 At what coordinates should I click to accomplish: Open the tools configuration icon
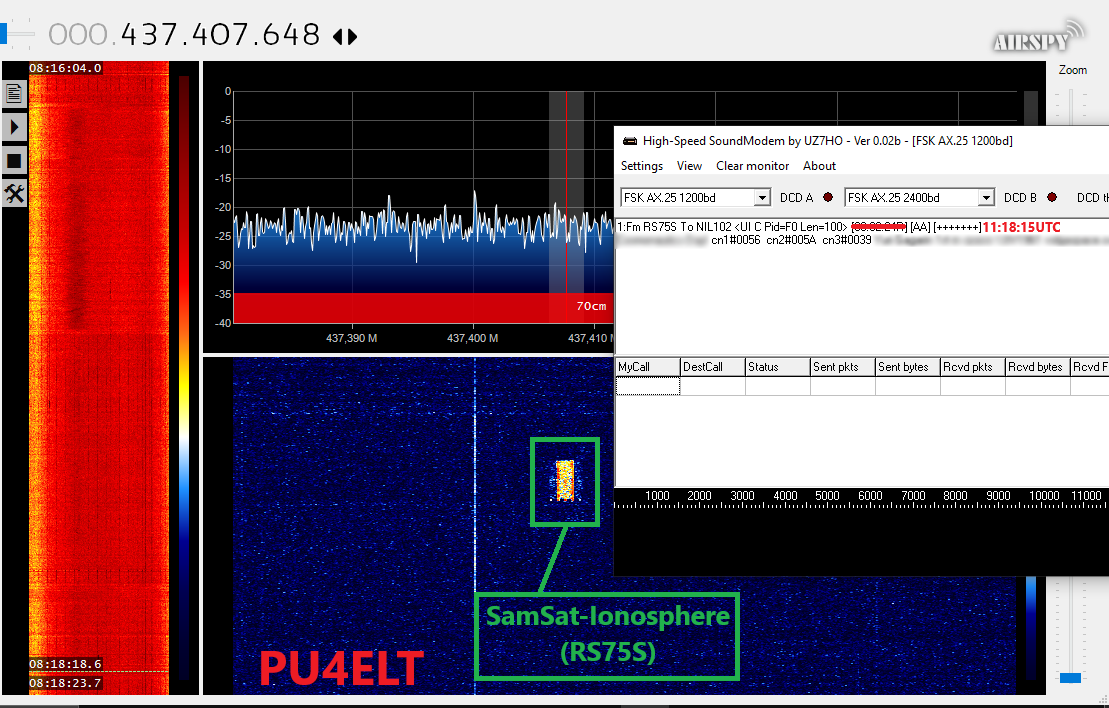tap(14, 193)
